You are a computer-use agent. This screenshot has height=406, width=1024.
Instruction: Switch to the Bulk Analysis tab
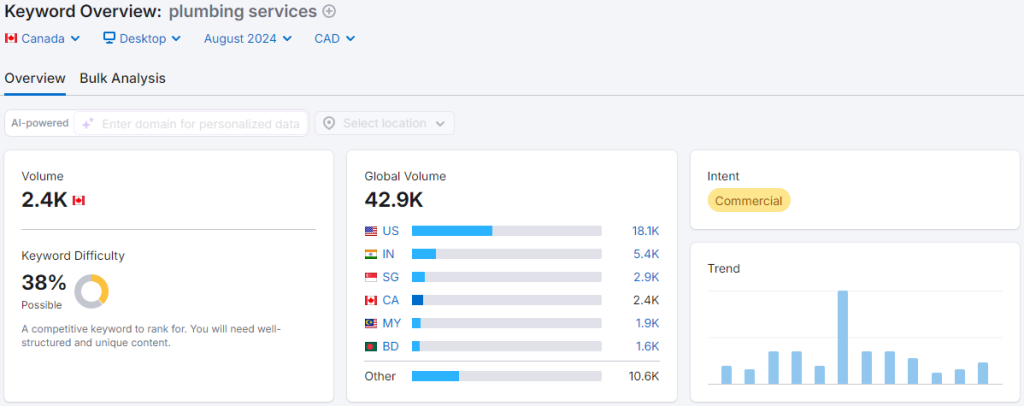[122, 78]
